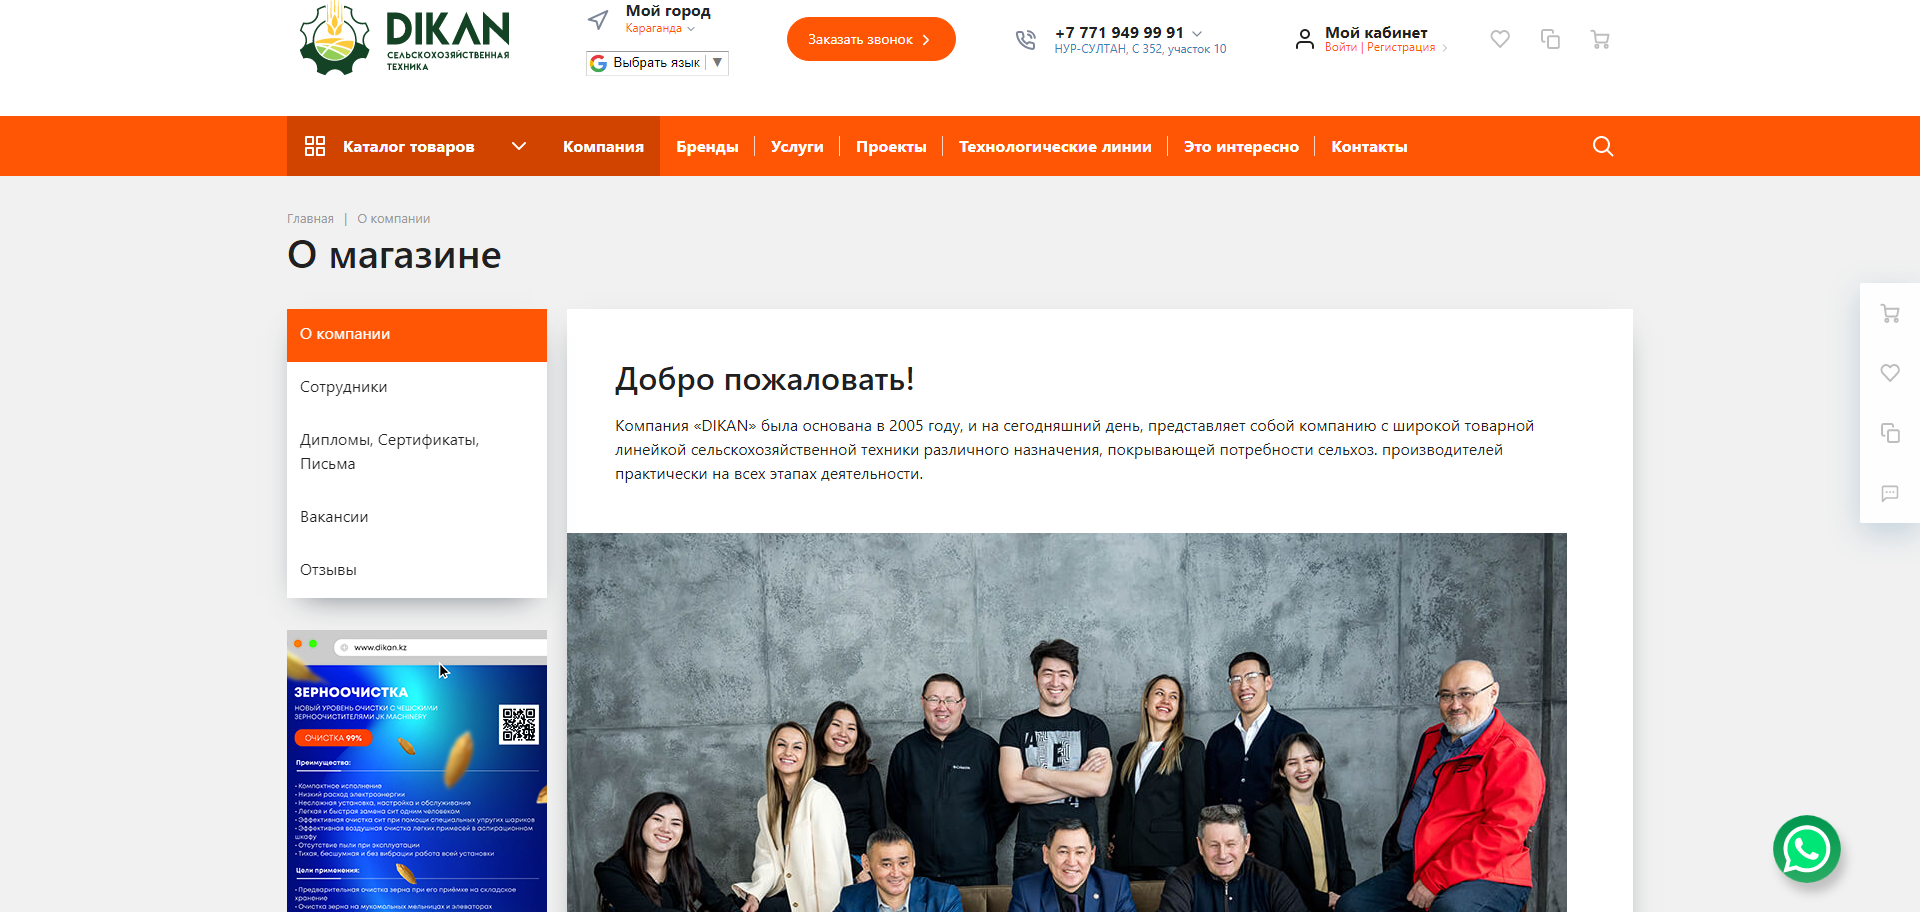The width and height of the screenshot is (1920, 912).
Task: Open Контакты menu item
Action: click(x=1369, y=147)
